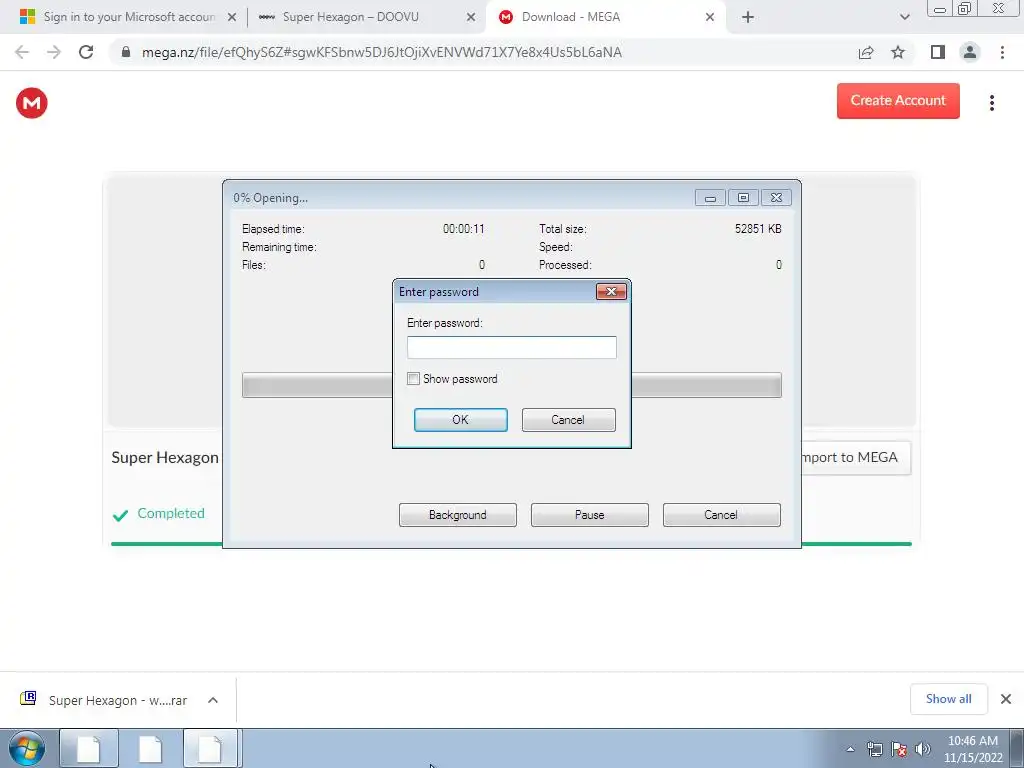
Task: Click the mega.nz URL address bar
Action: [381, 52]
